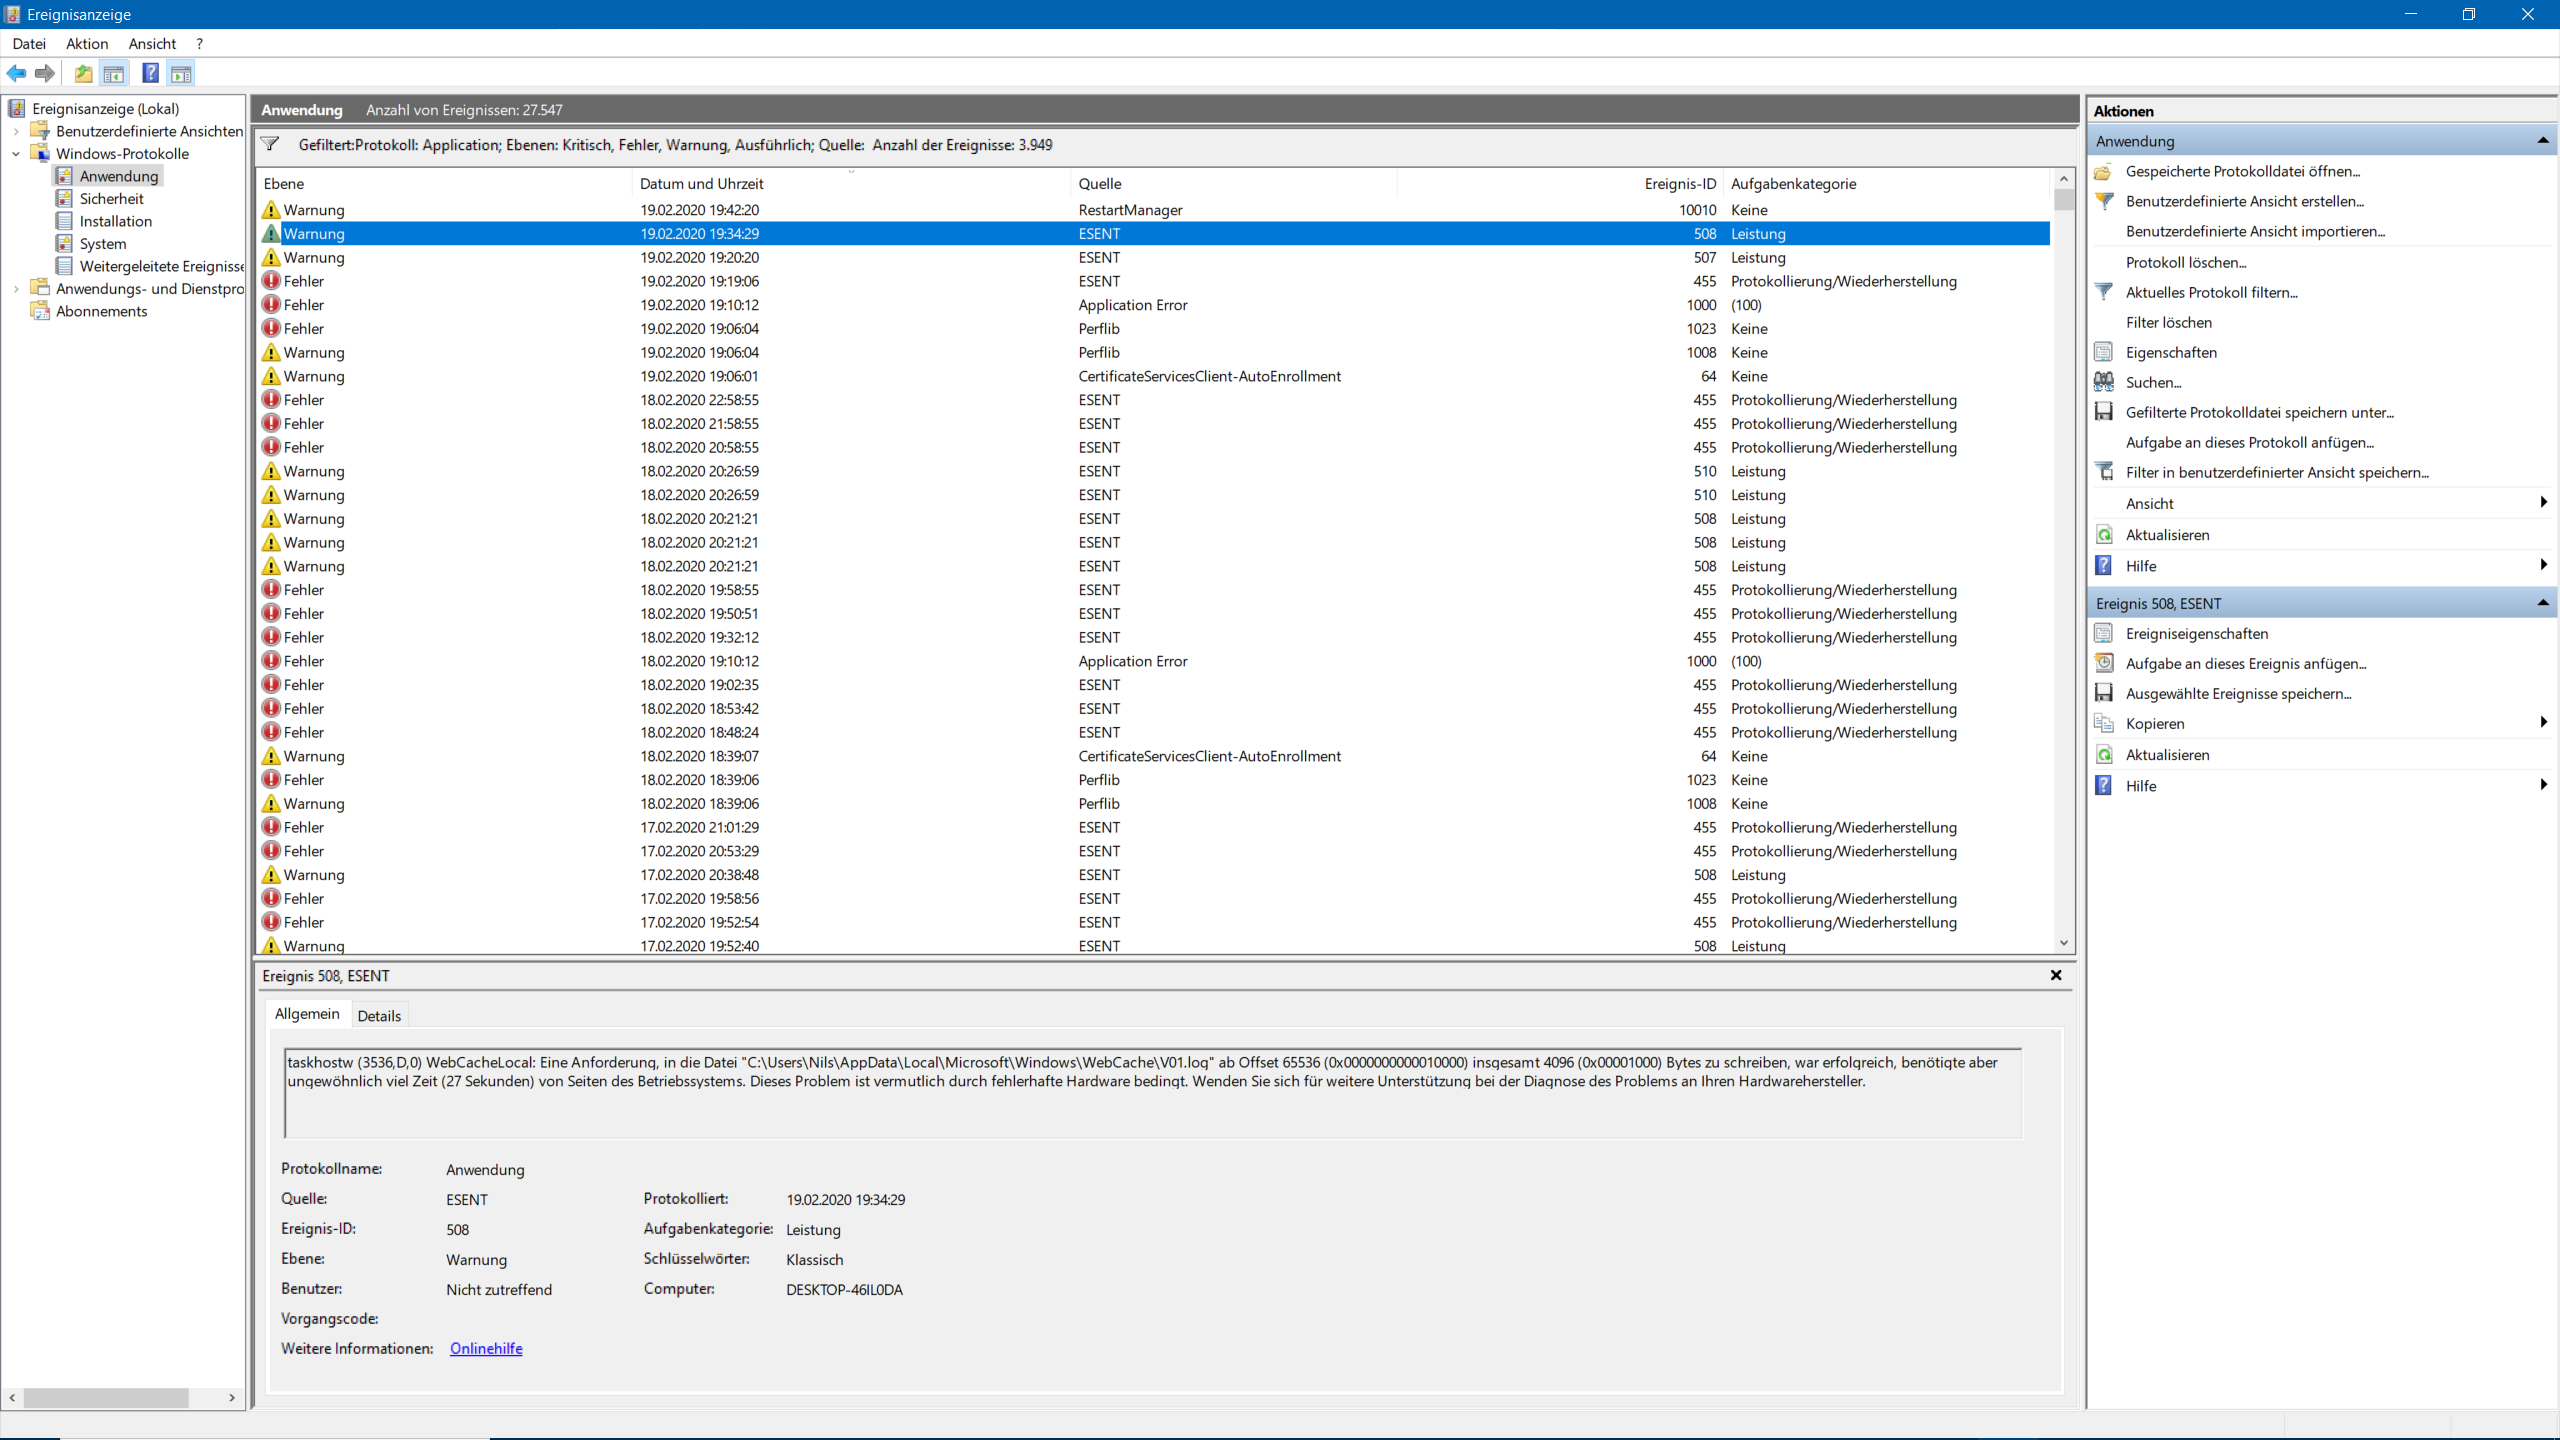
Task: Expand Benutzerdefinierte Ansichten tree node
Action: click(x=16, y=131)
